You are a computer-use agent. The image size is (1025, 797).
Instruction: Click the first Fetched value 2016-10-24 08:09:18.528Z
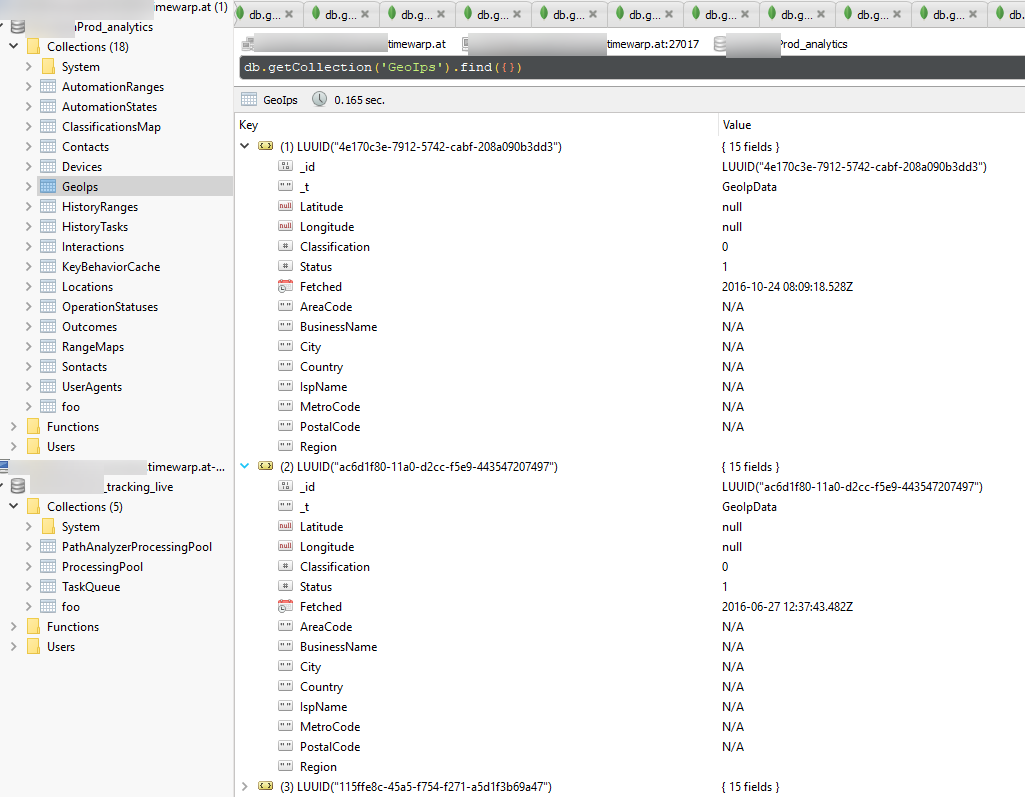point(787,286)
